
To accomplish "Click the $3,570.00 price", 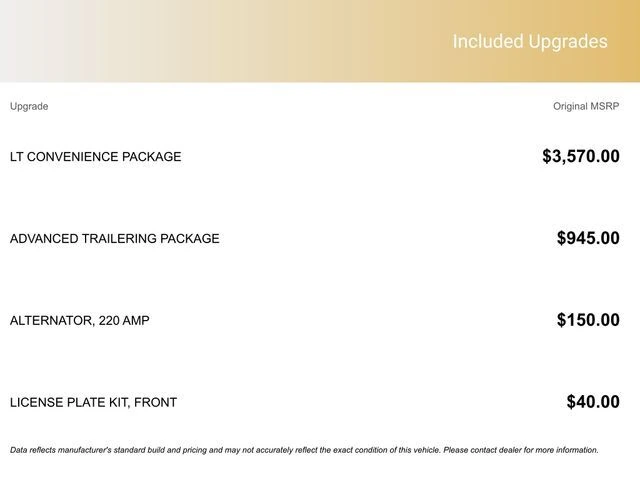I will click(580, 156).
